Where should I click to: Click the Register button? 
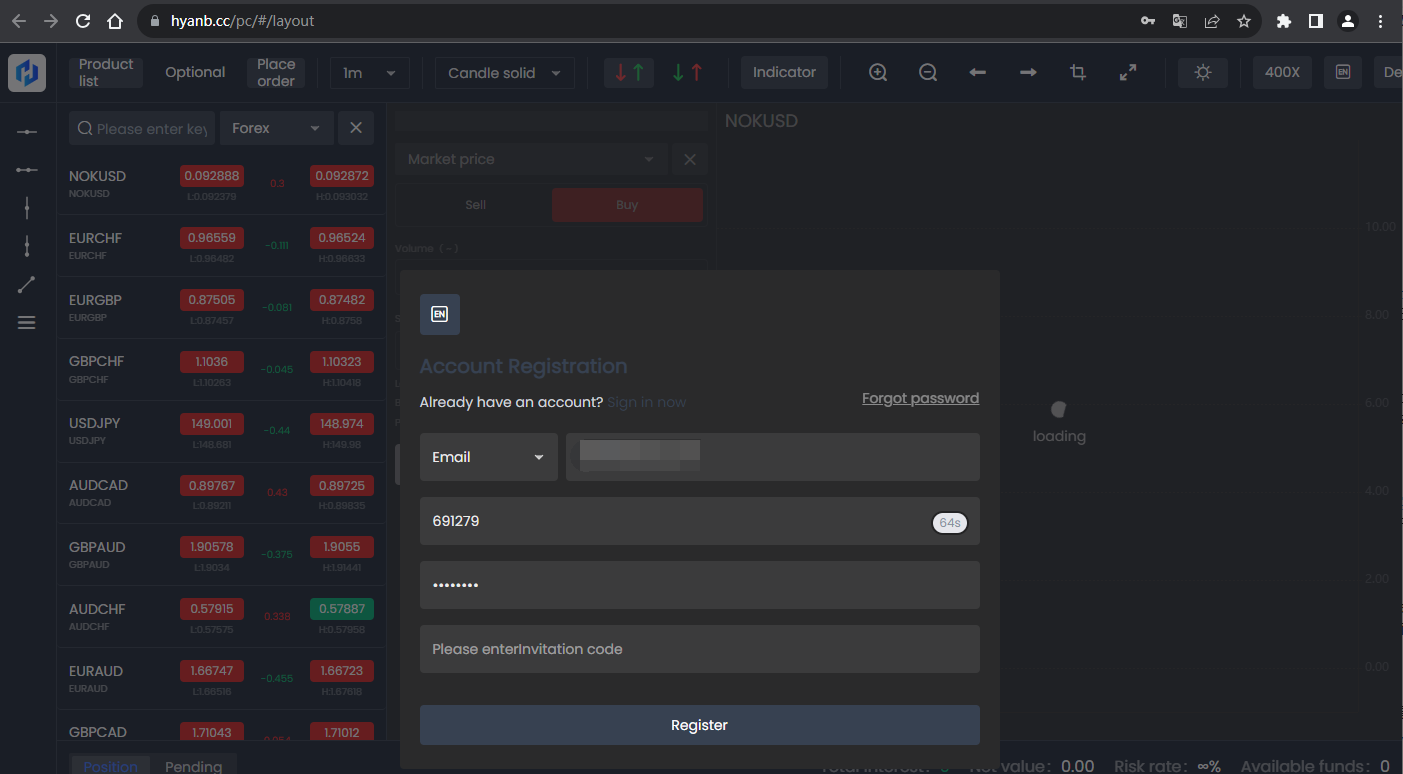click(x=700, y=725)
